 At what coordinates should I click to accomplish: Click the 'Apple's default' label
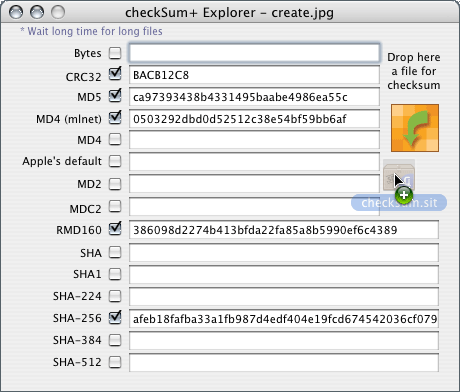(62, 161)
